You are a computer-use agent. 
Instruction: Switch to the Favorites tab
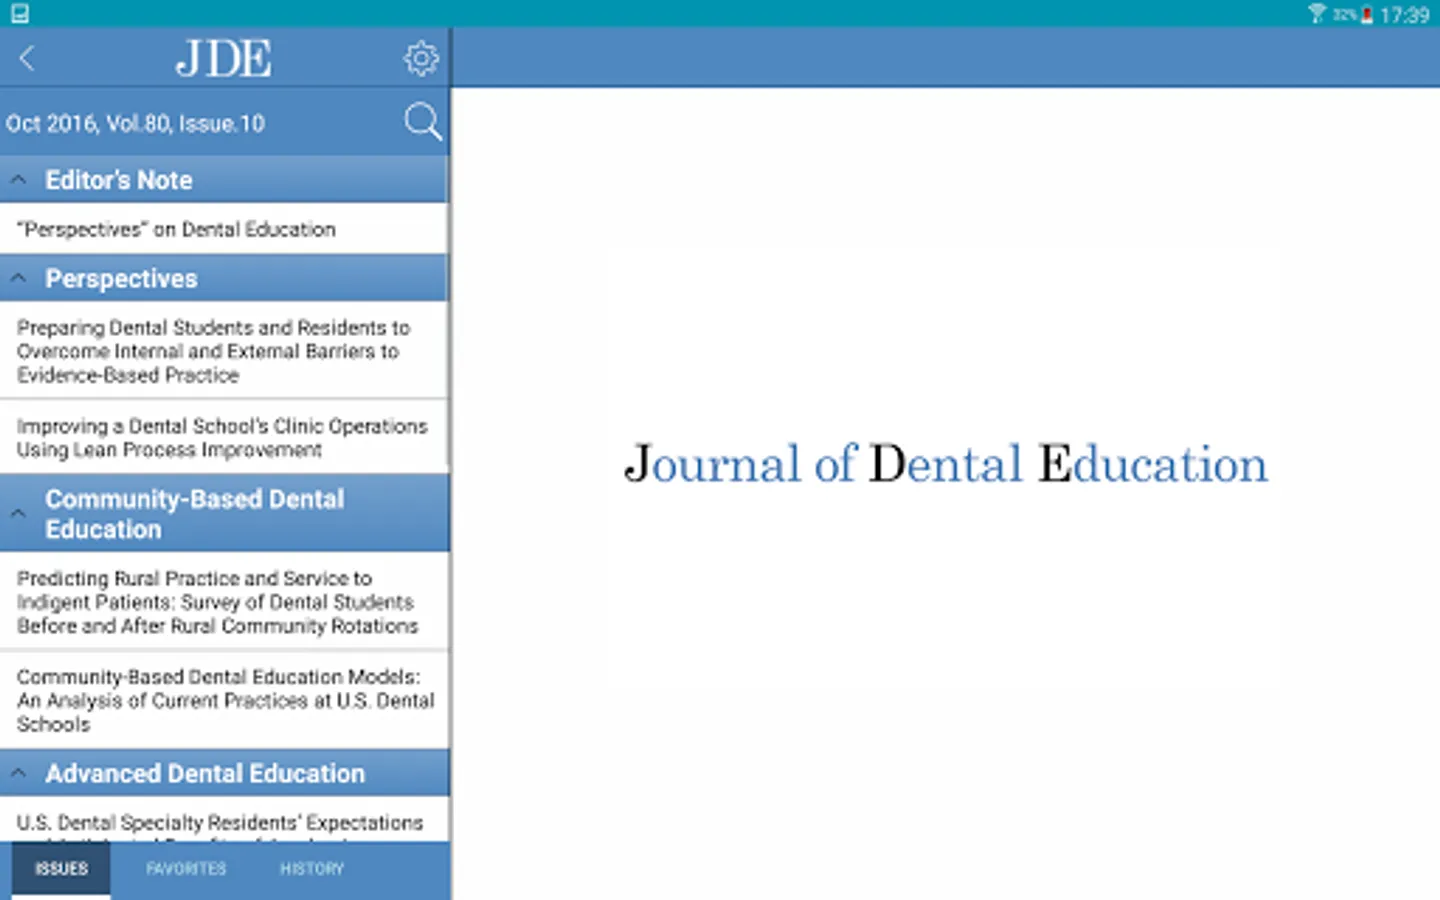point(186,869)
